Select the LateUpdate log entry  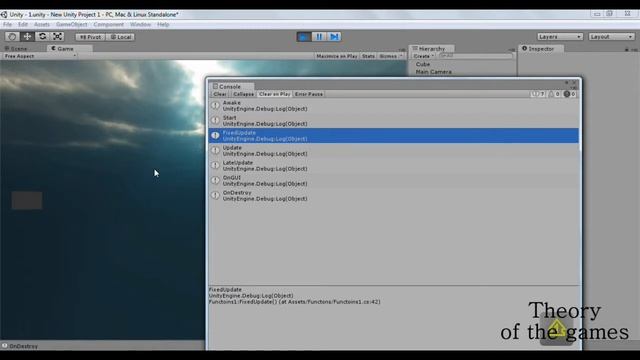tap(393, 165)
